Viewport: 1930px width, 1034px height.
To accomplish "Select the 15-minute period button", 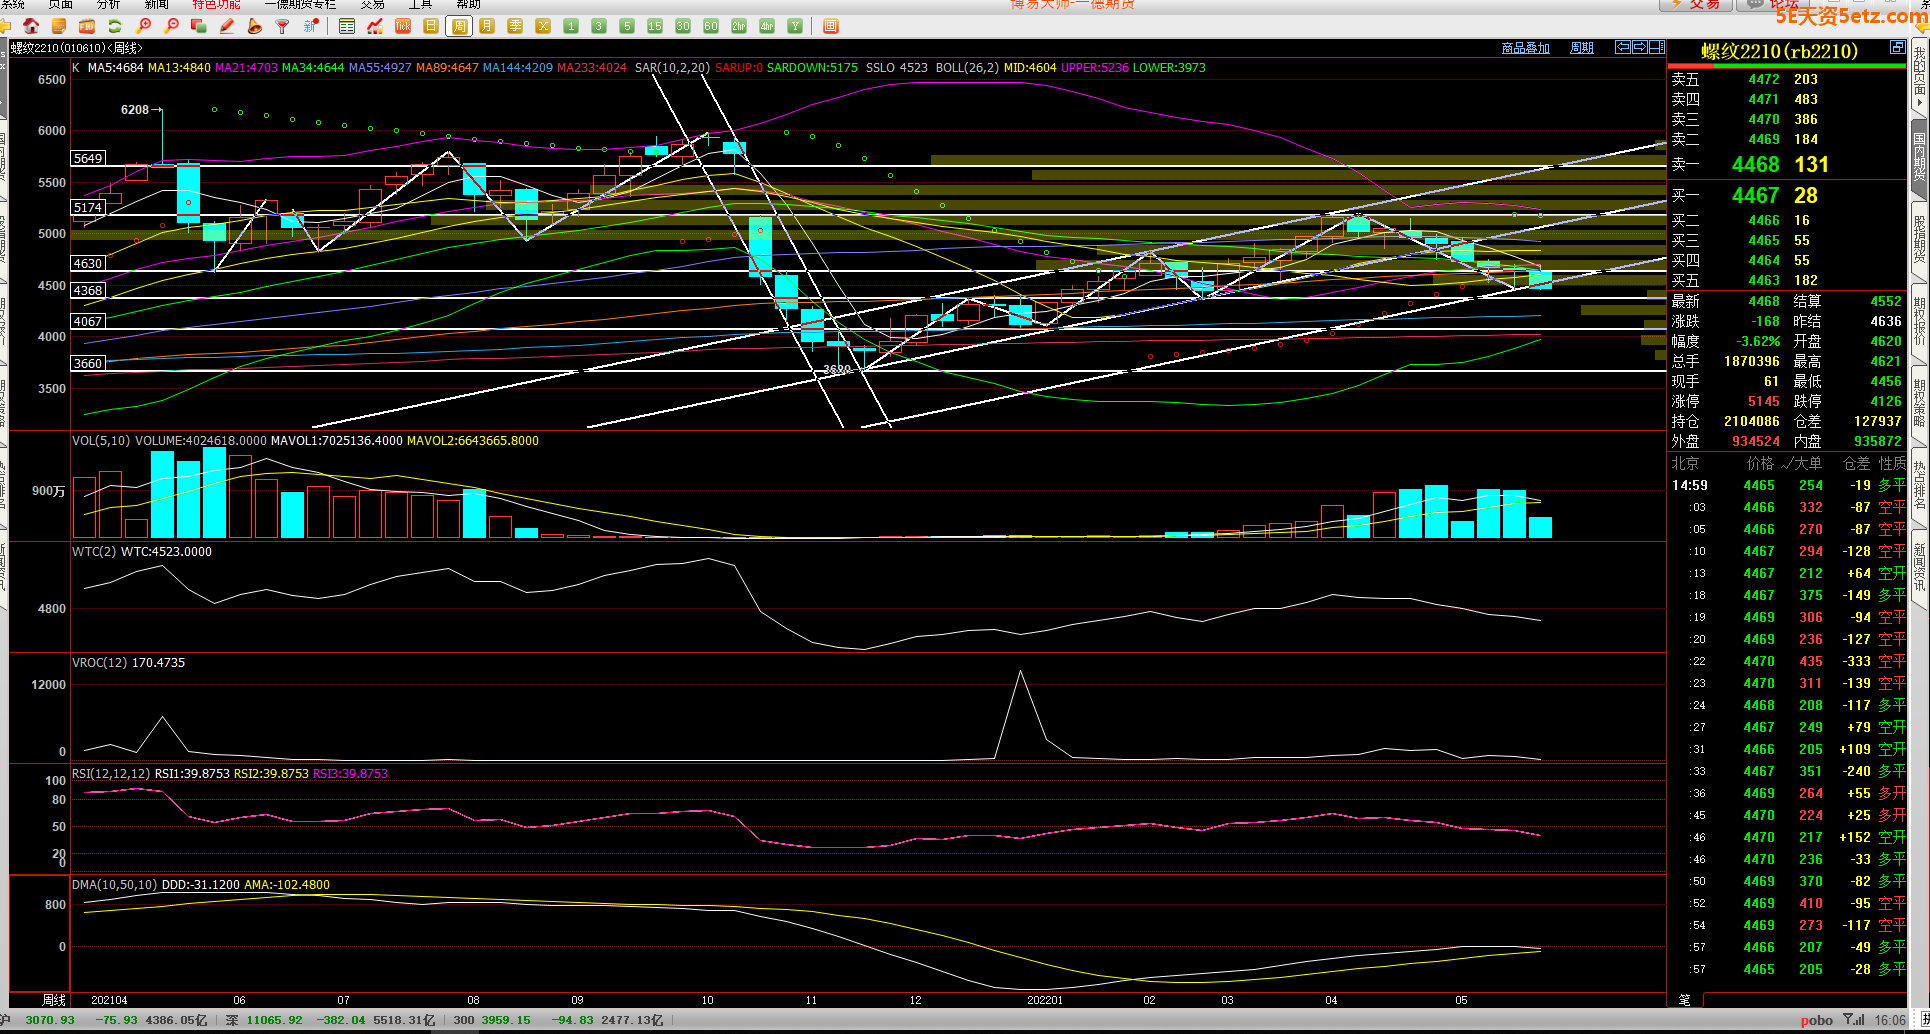I will [655, 26].
